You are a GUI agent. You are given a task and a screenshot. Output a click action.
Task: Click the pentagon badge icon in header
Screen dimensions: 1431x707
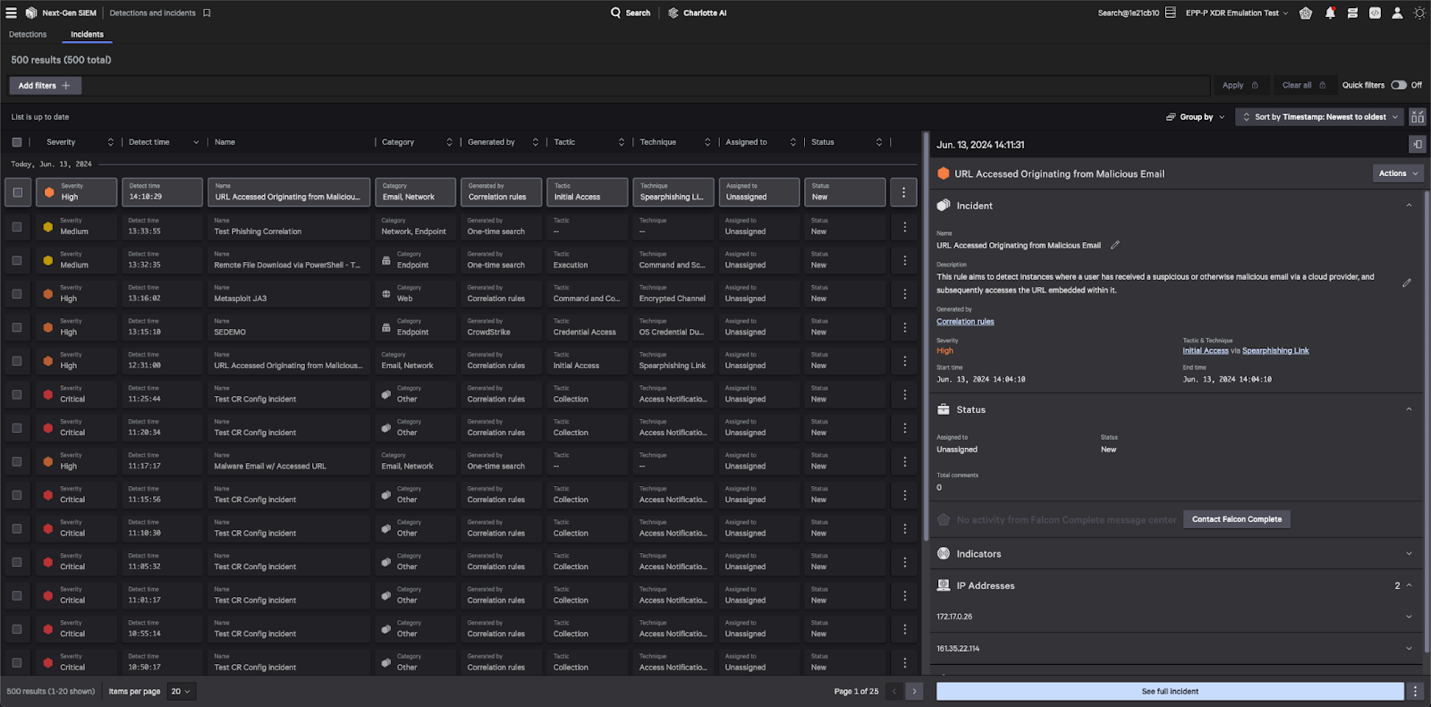click(x=1306, y=13)
